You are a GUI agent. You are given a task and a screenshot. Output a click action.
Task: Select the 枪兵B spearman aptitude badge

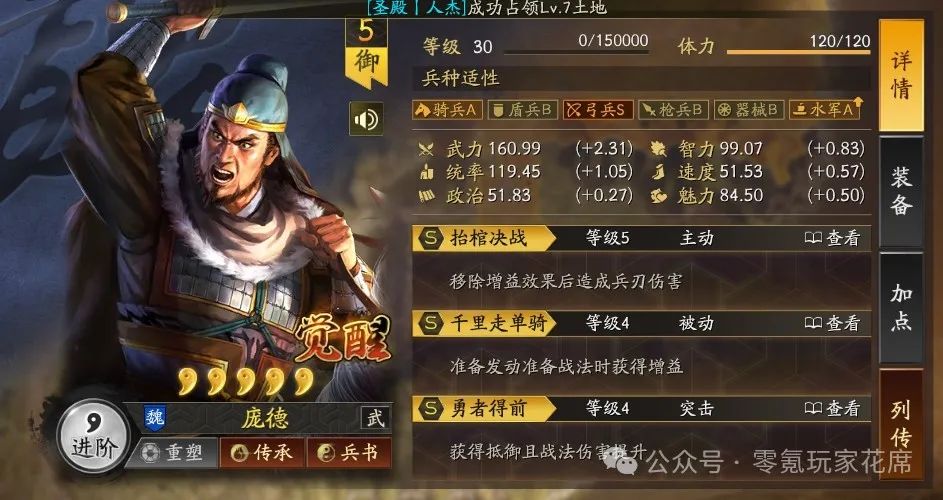pyautogui.click(x=674, y=110)
